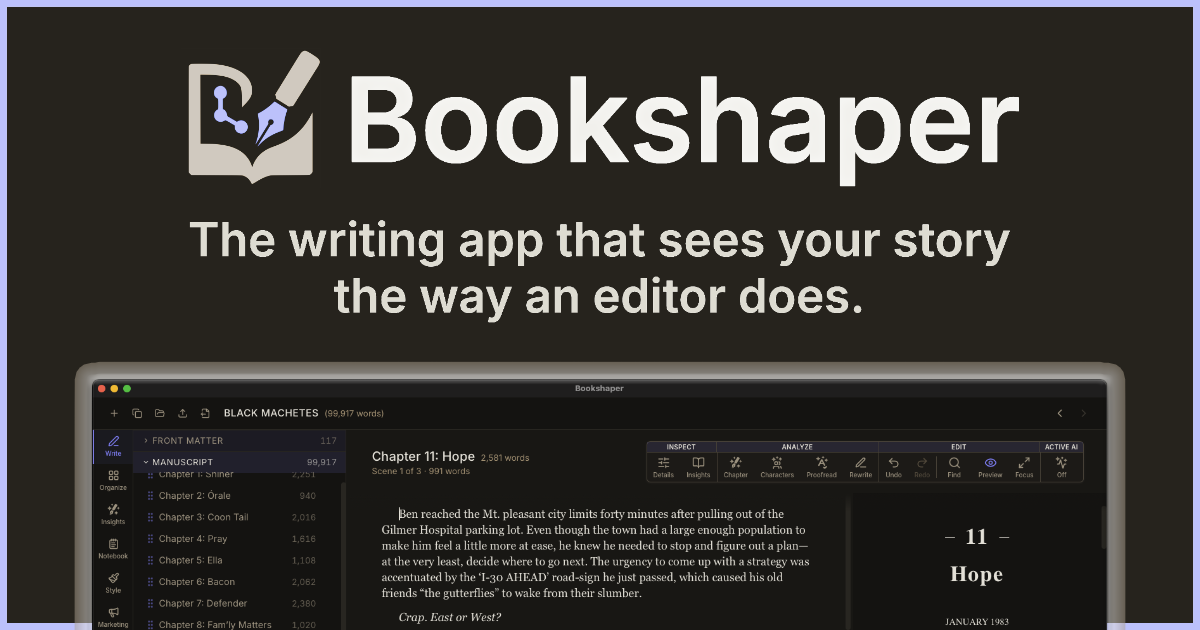Screen dimensions: 1200x630
Task: Collapse the MANUSCRIPT section
Action: coord(145,461)
